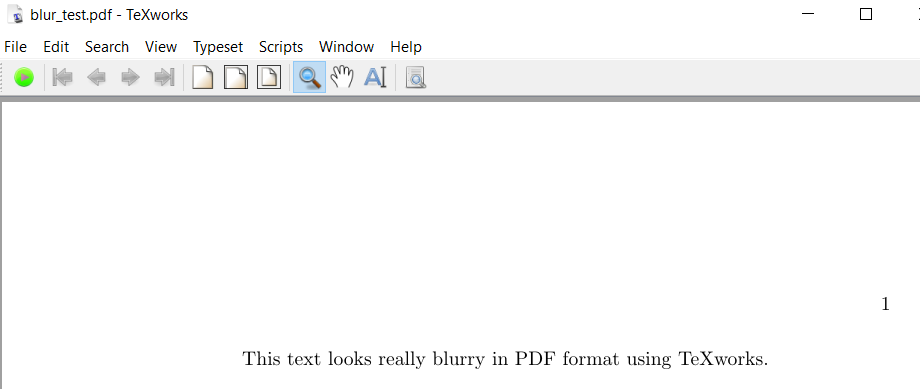Open the File menu
Viewport: 920px width, 389px height.
coord(15,47)
